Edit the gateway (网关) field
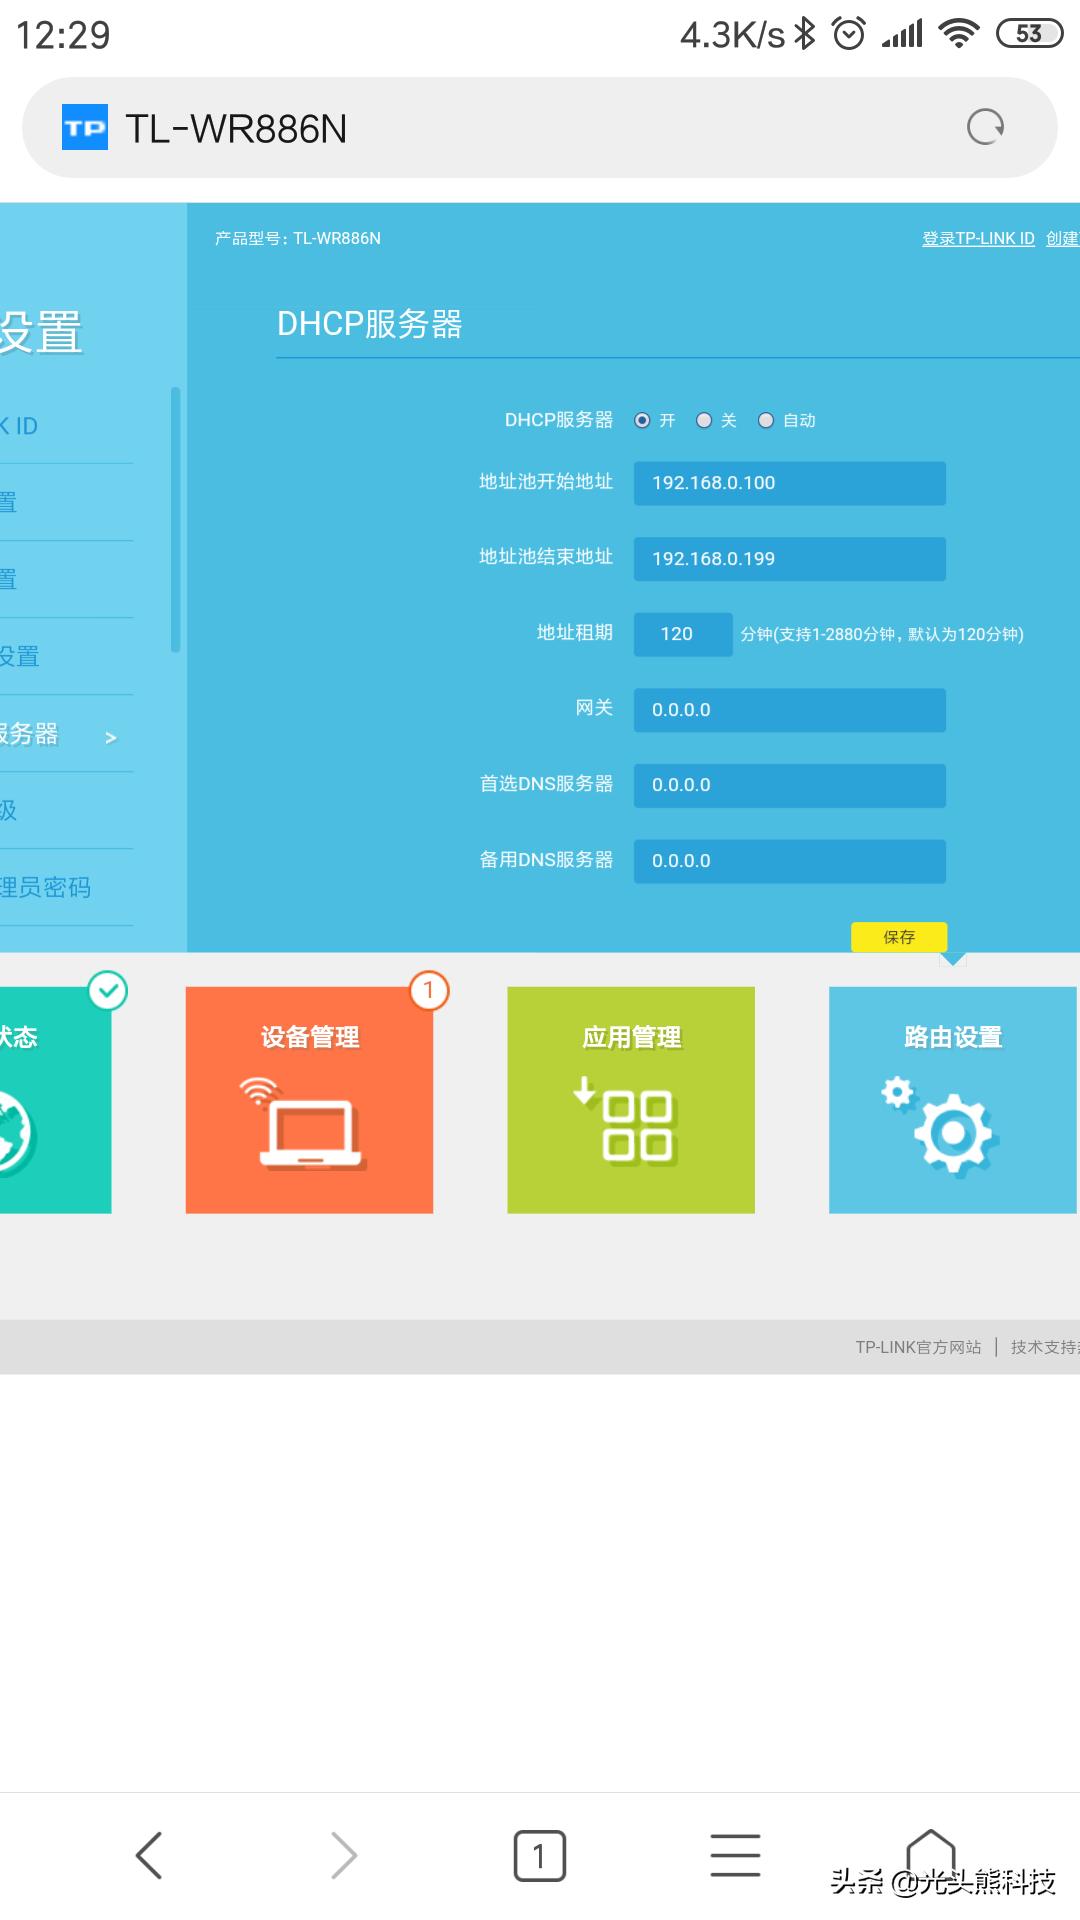This screenshot has height=1920, width=1080. (789, 710)
